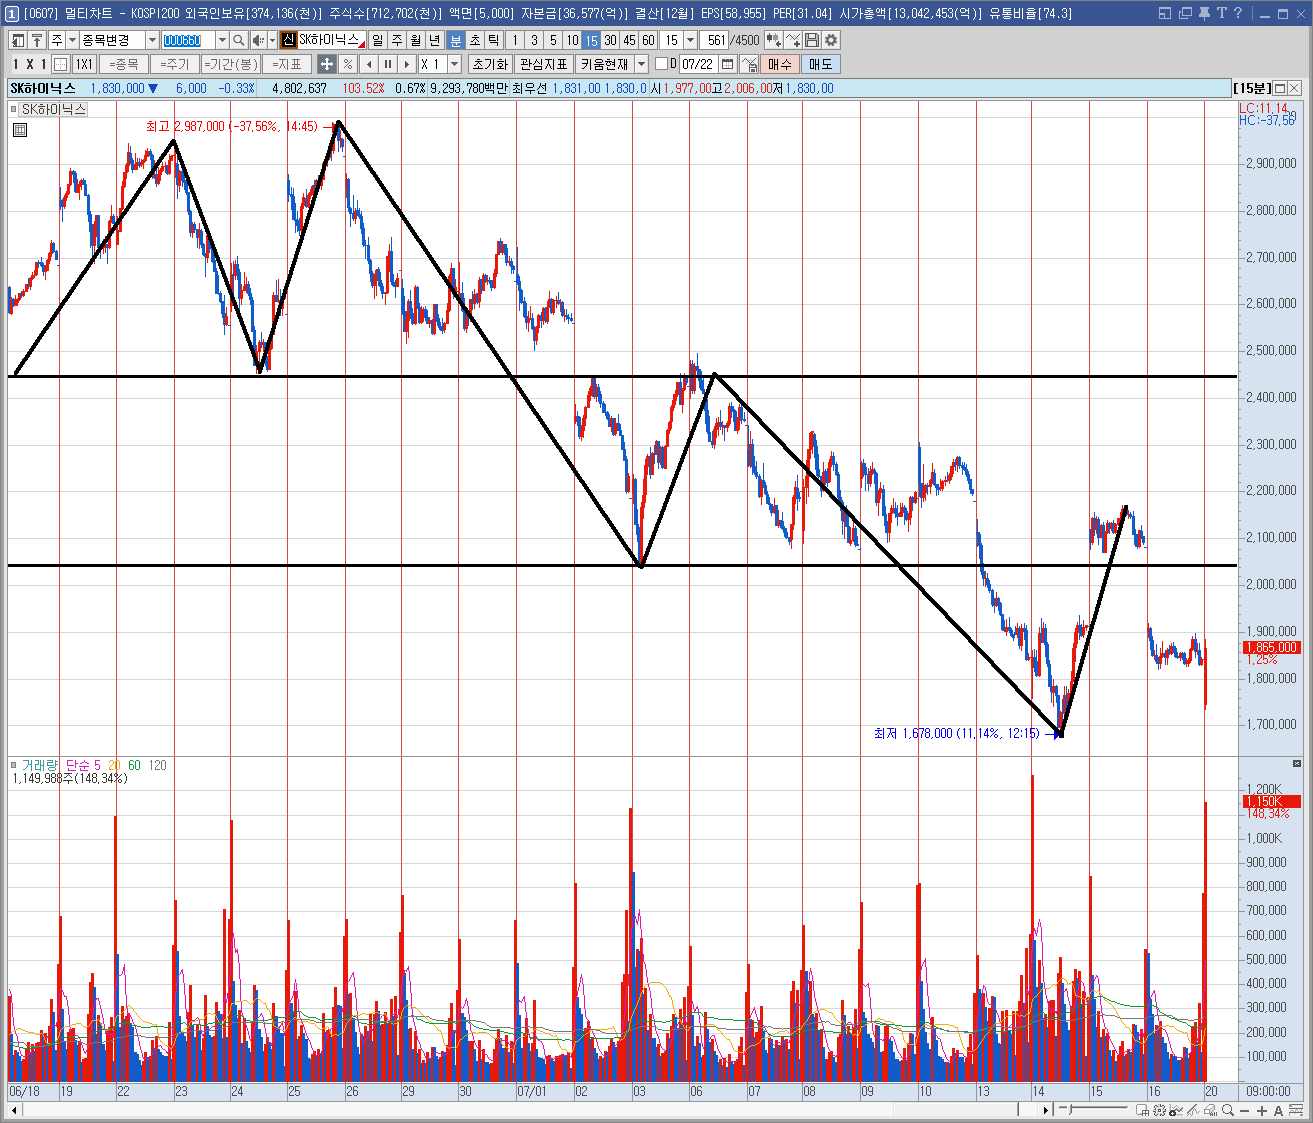
Task: Click the bottom gear settings icon
Action: pos(1159,1111)
